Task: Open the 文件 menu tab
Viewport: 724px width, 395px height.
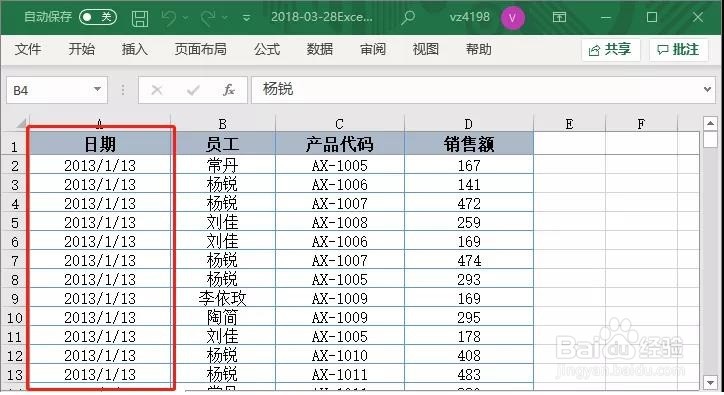Action: click(x=28, y=49)
